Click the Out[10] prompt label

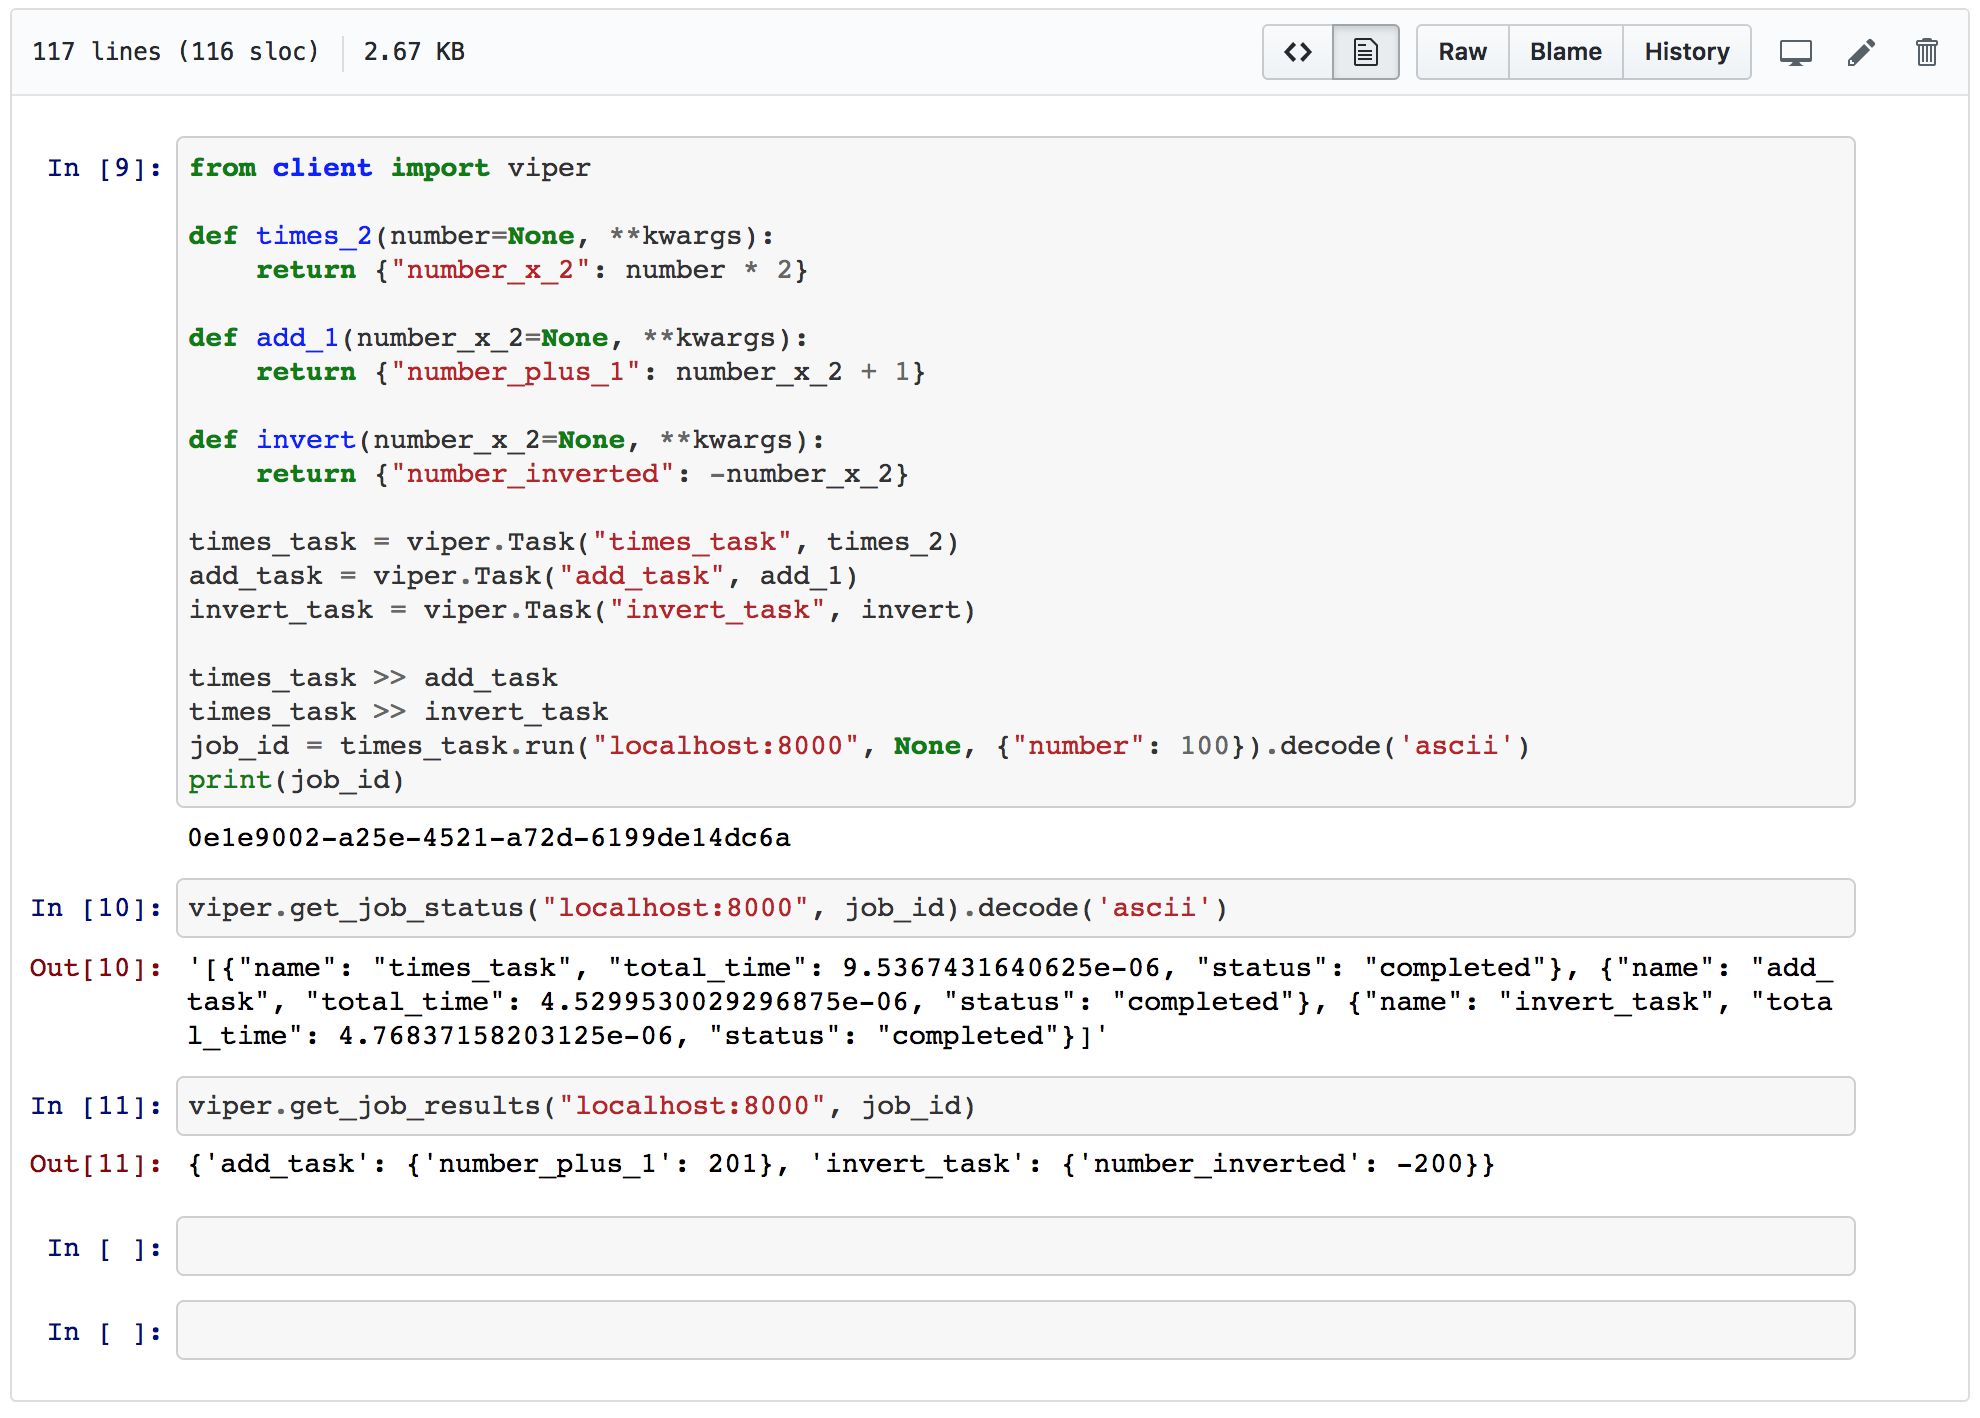(x=95, y=968)
